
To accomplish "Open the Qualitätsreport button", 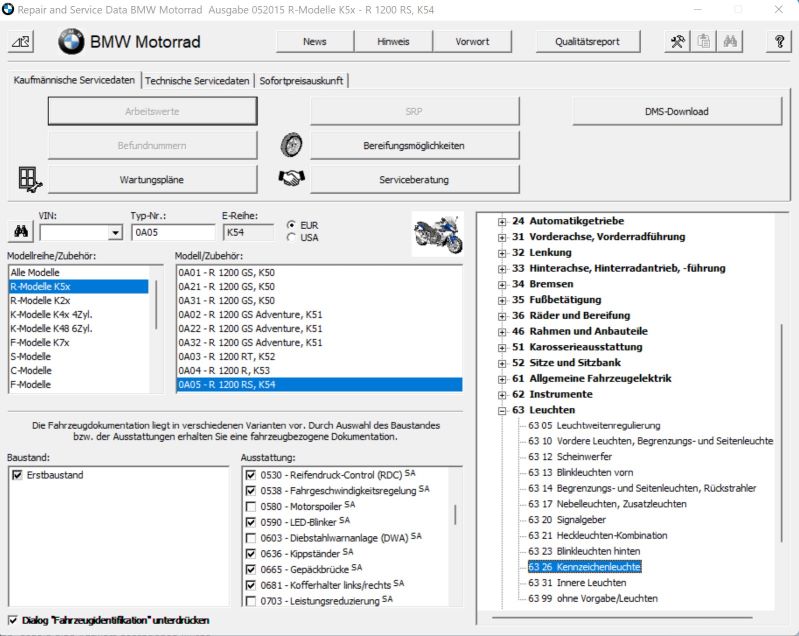I will tap(588, 42).
